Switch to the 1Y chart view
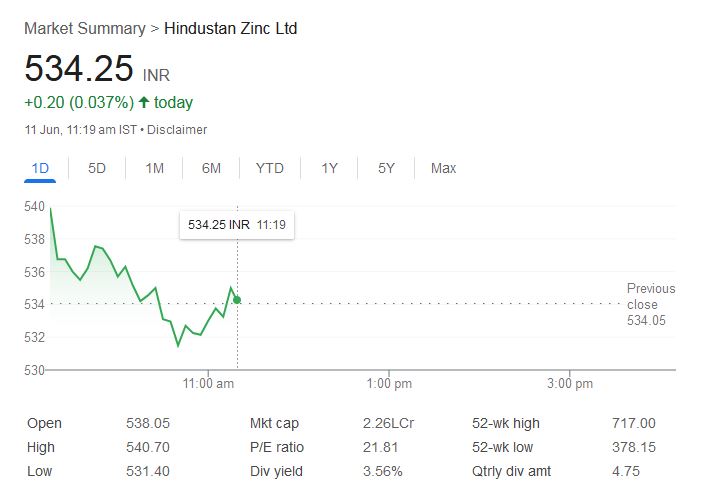The width and height of the screenshot is (710, 500). 329,168
